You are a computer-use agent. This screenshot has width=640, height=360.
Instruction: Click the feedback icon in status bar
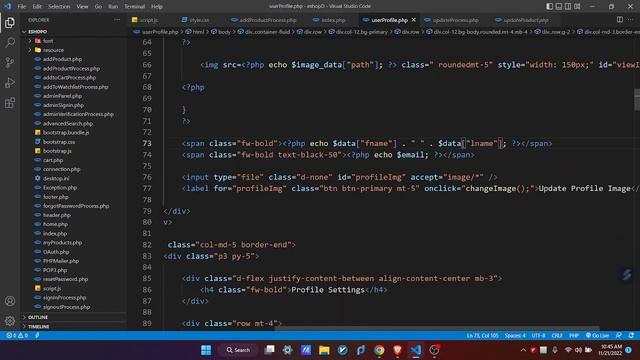(x=619, y=336)
